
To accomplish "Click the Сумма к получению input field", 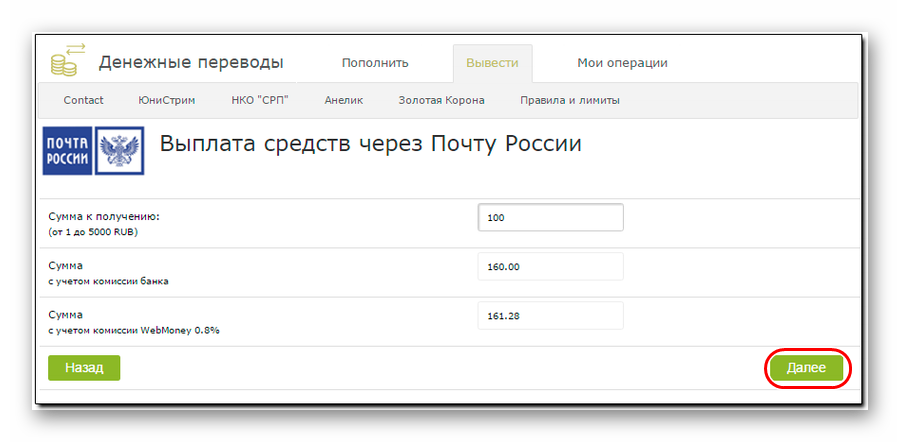I will pyautogui.click(x=550, y=218).
